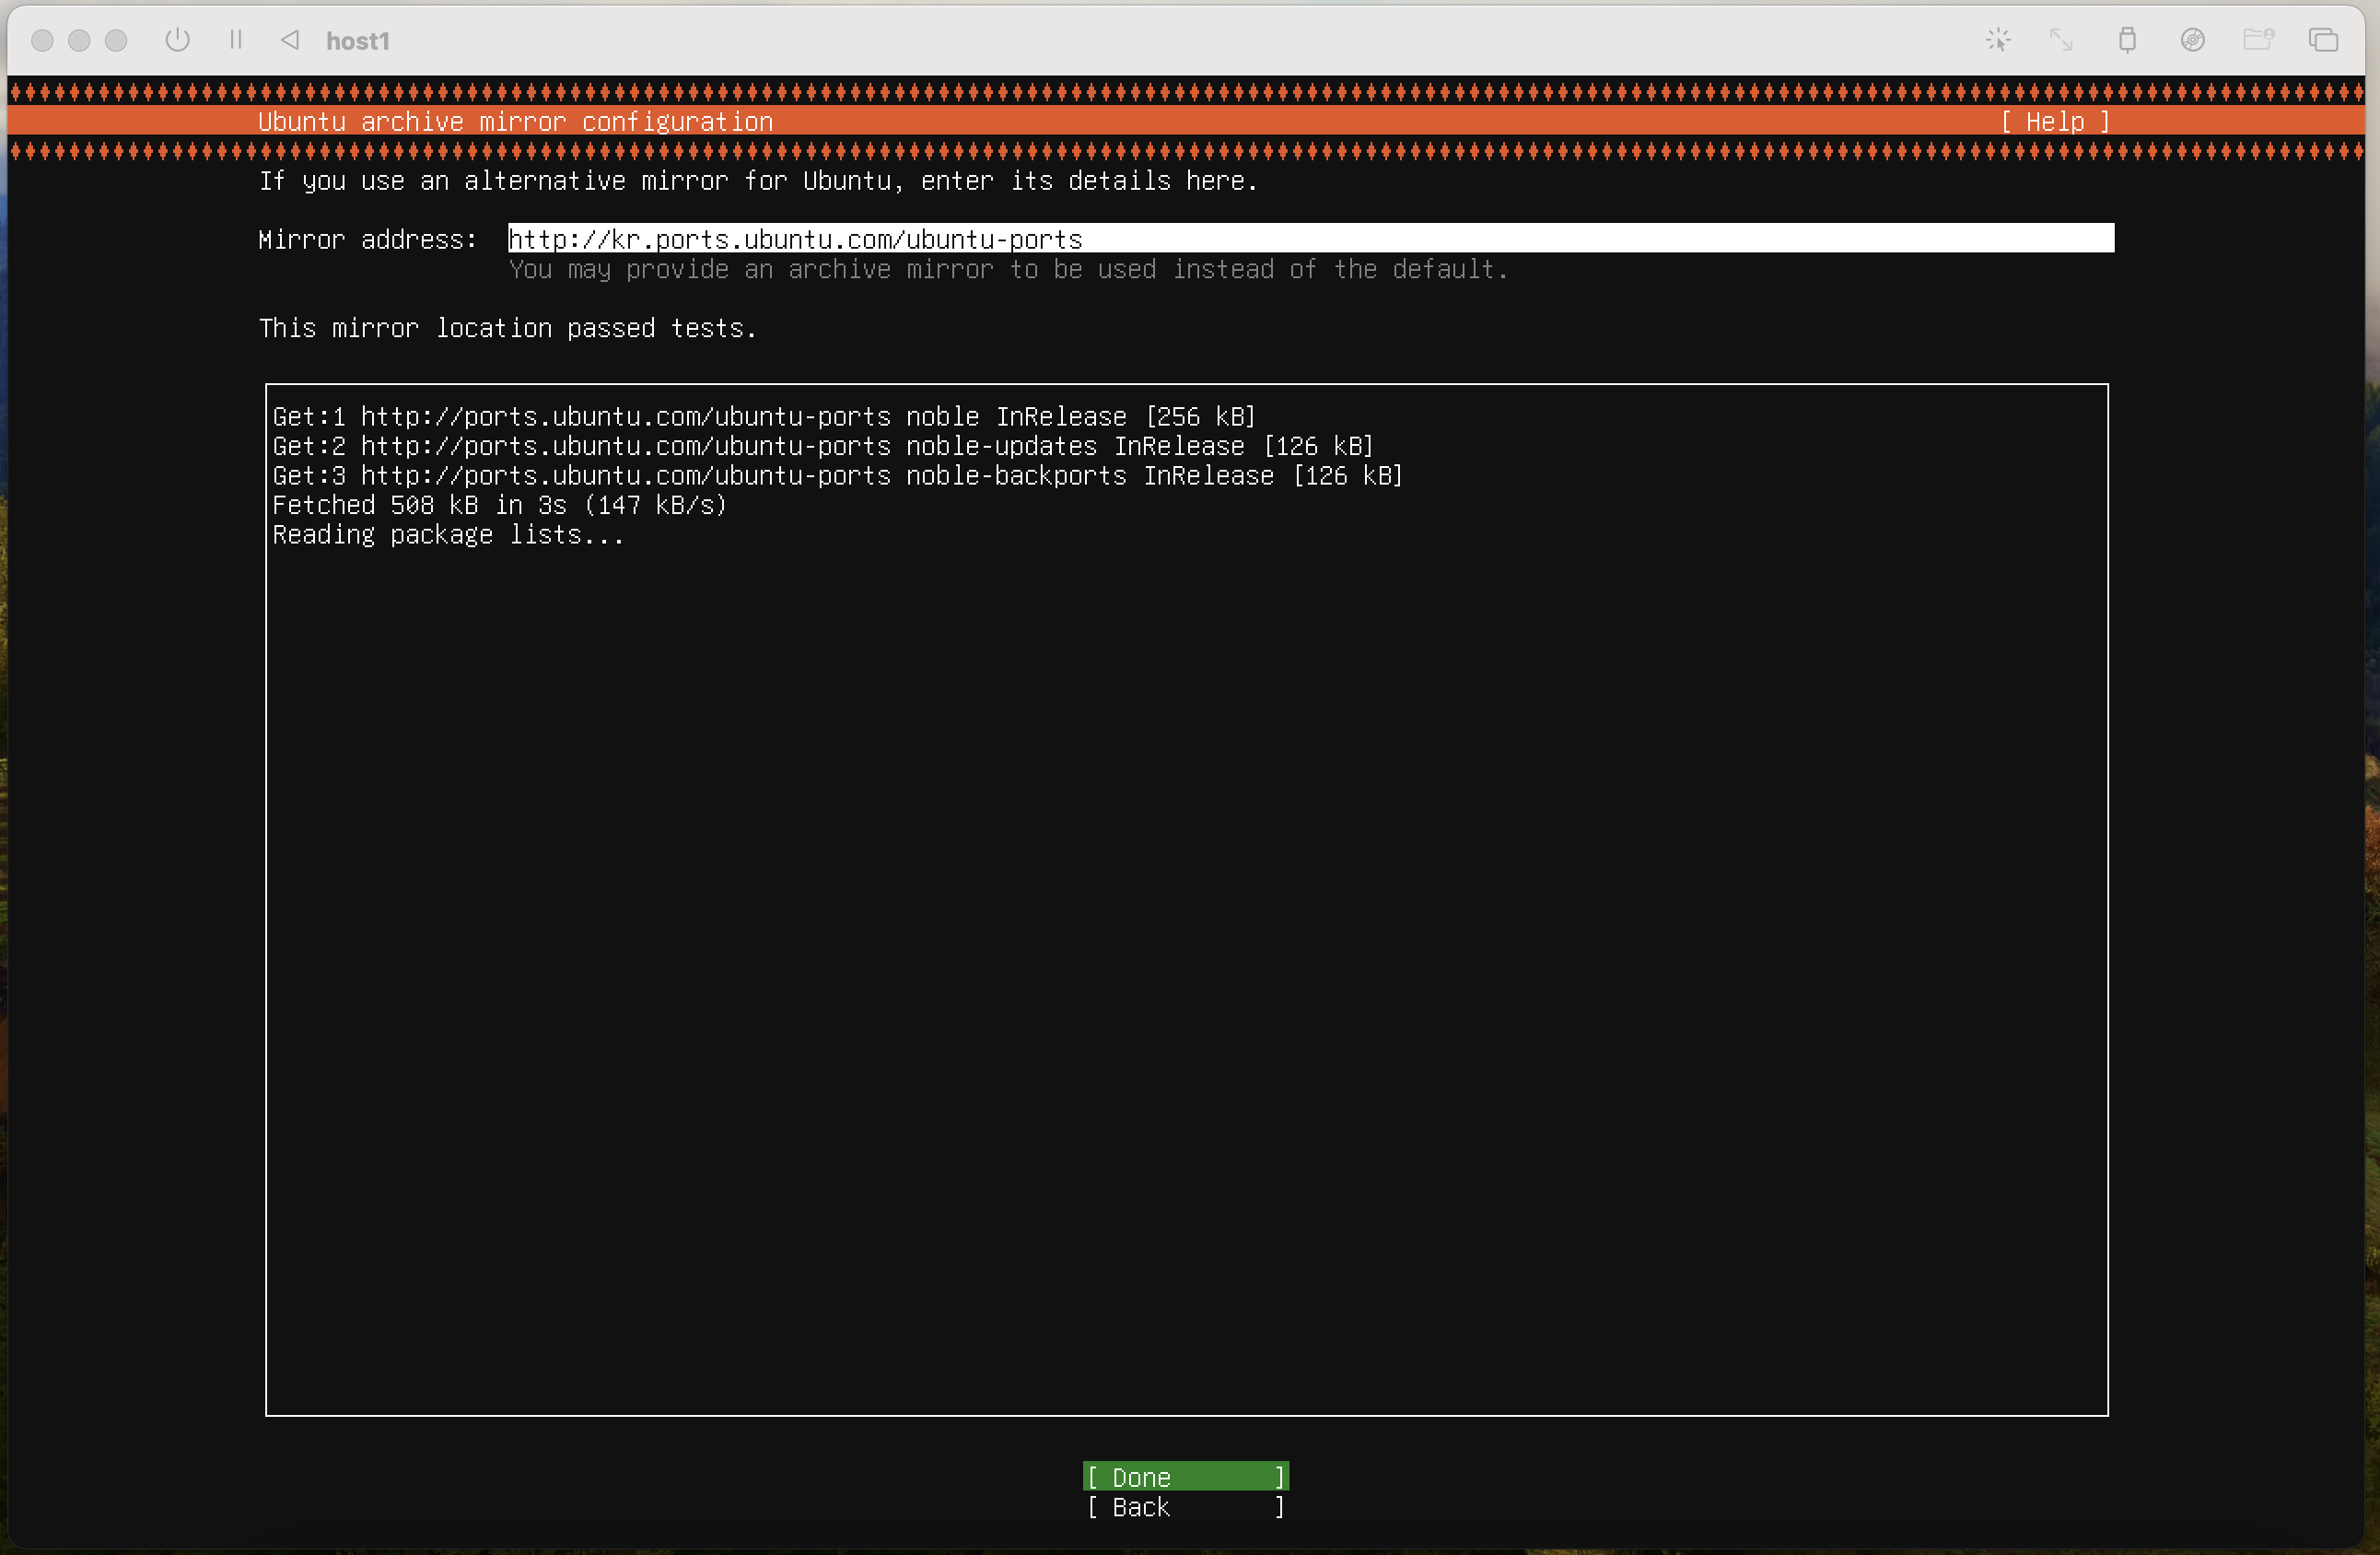Click the 'Ubuntu archive mirror configuration' header
The image size is (2380, 1555).
515,122
